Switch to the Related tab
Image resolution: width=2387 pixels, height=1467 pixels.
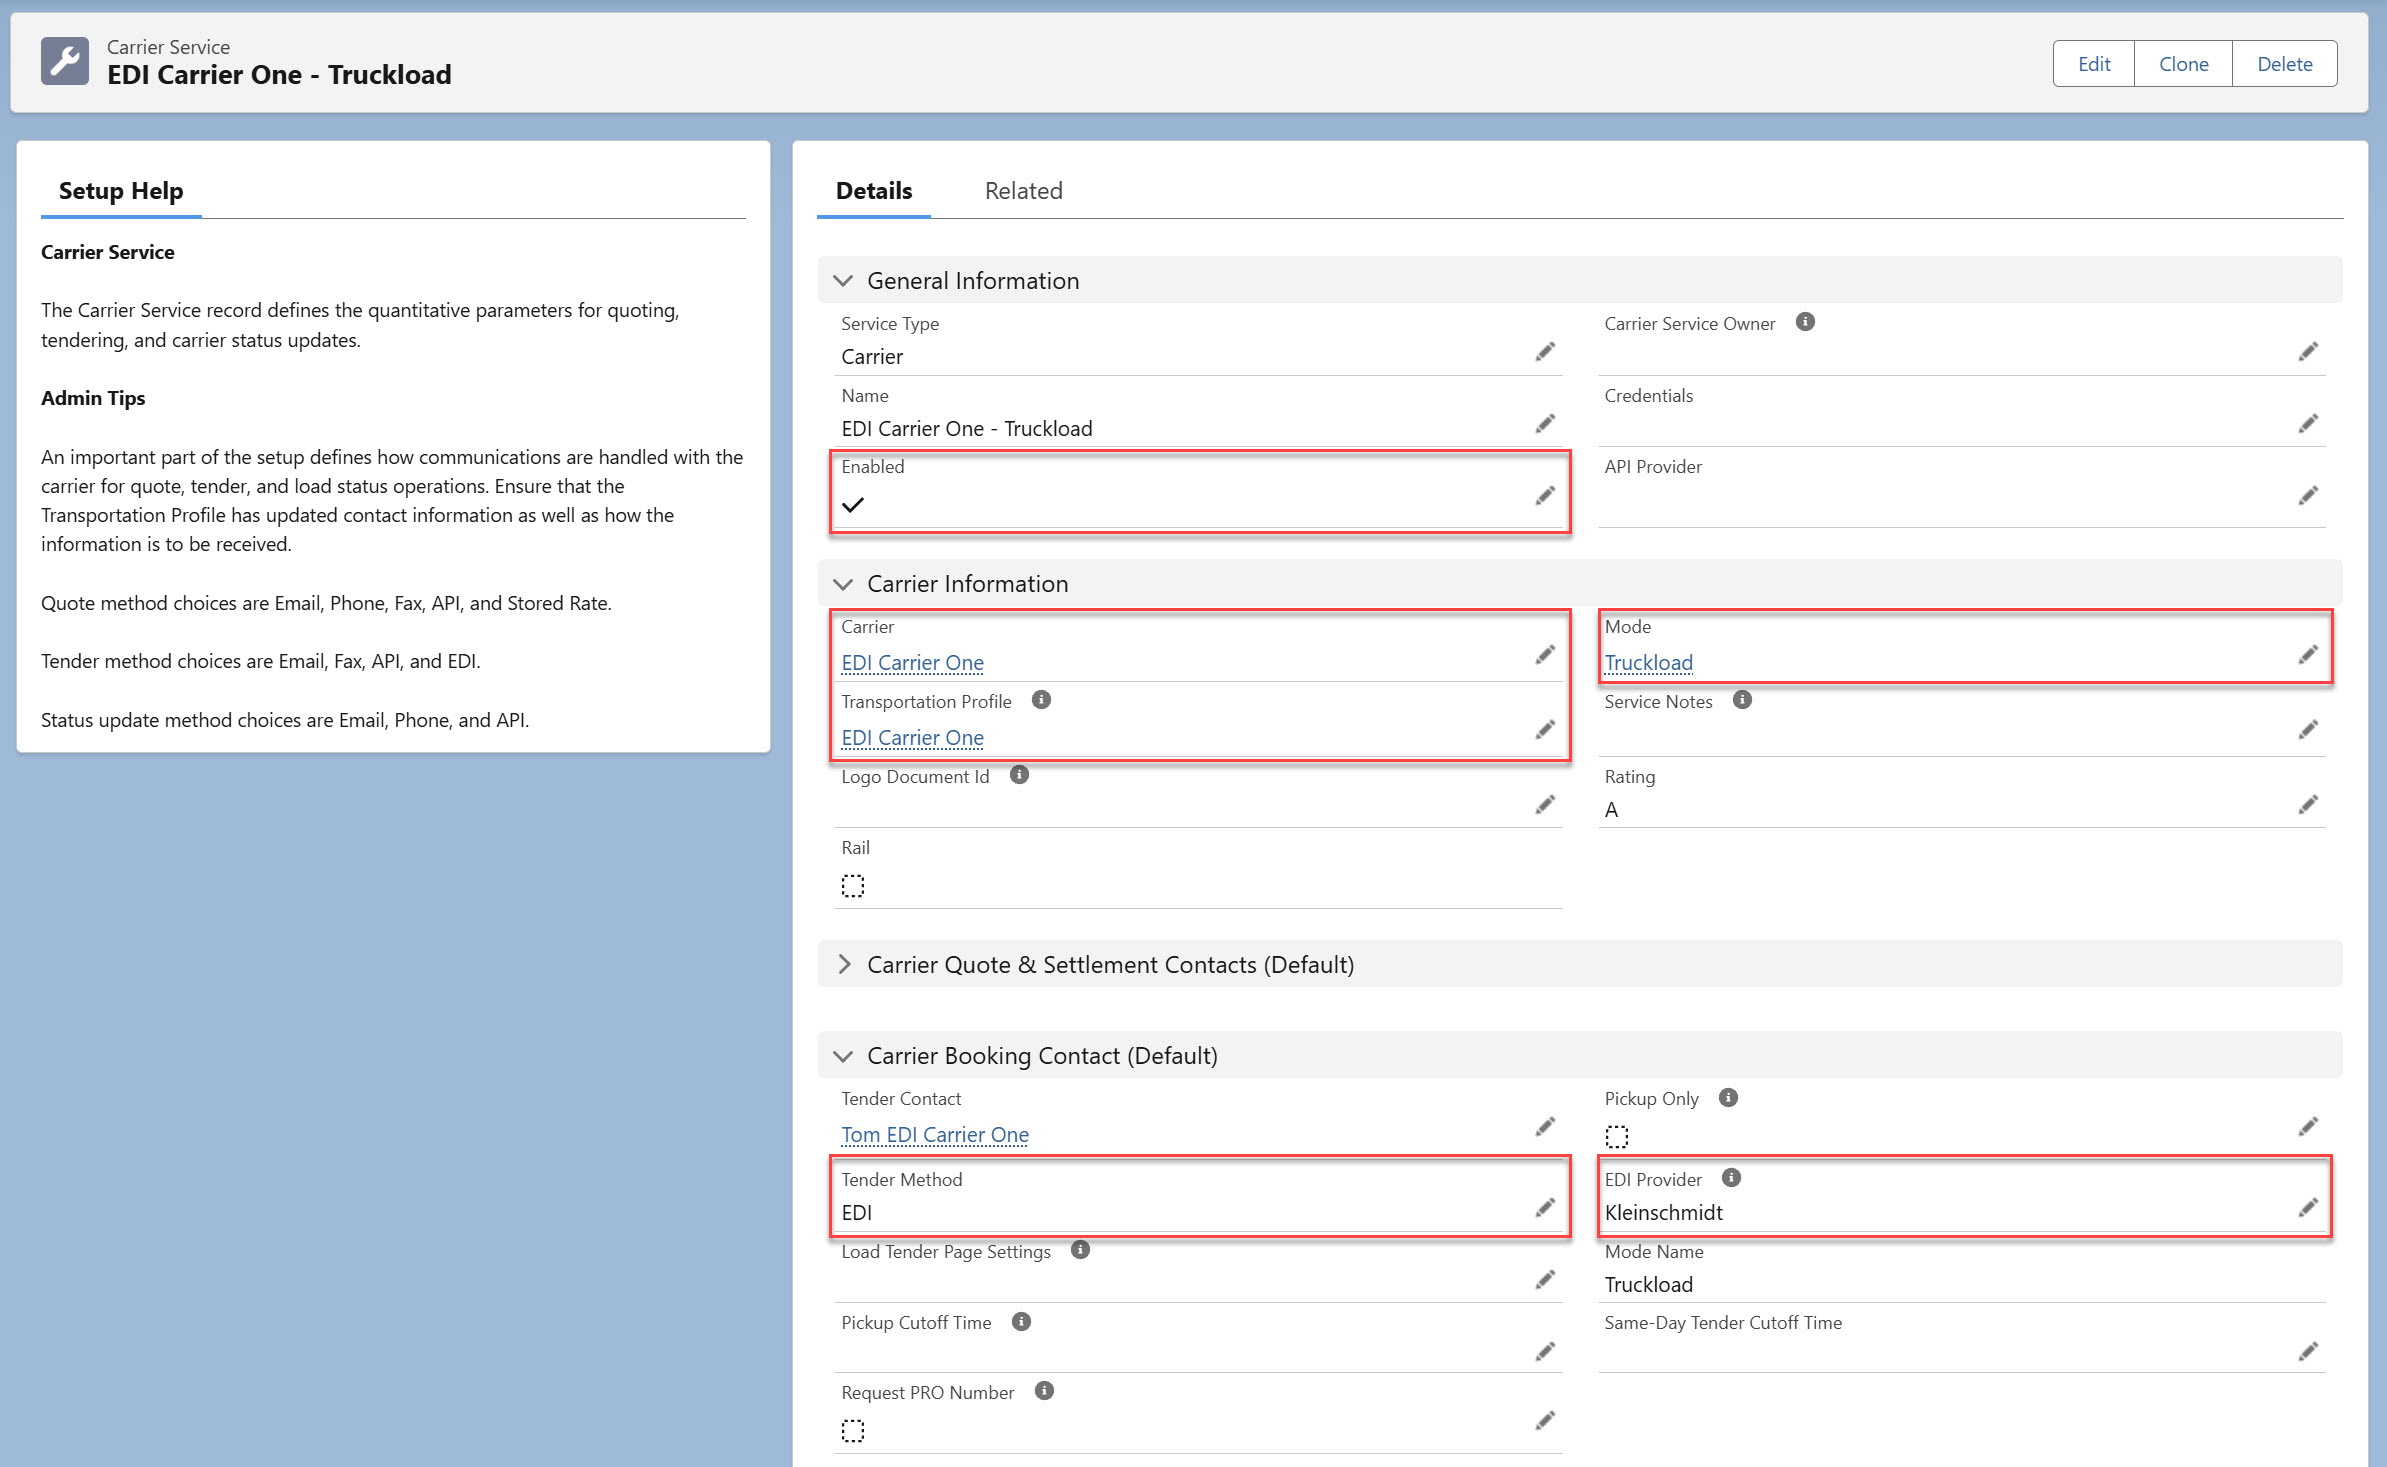point(1023,191)
